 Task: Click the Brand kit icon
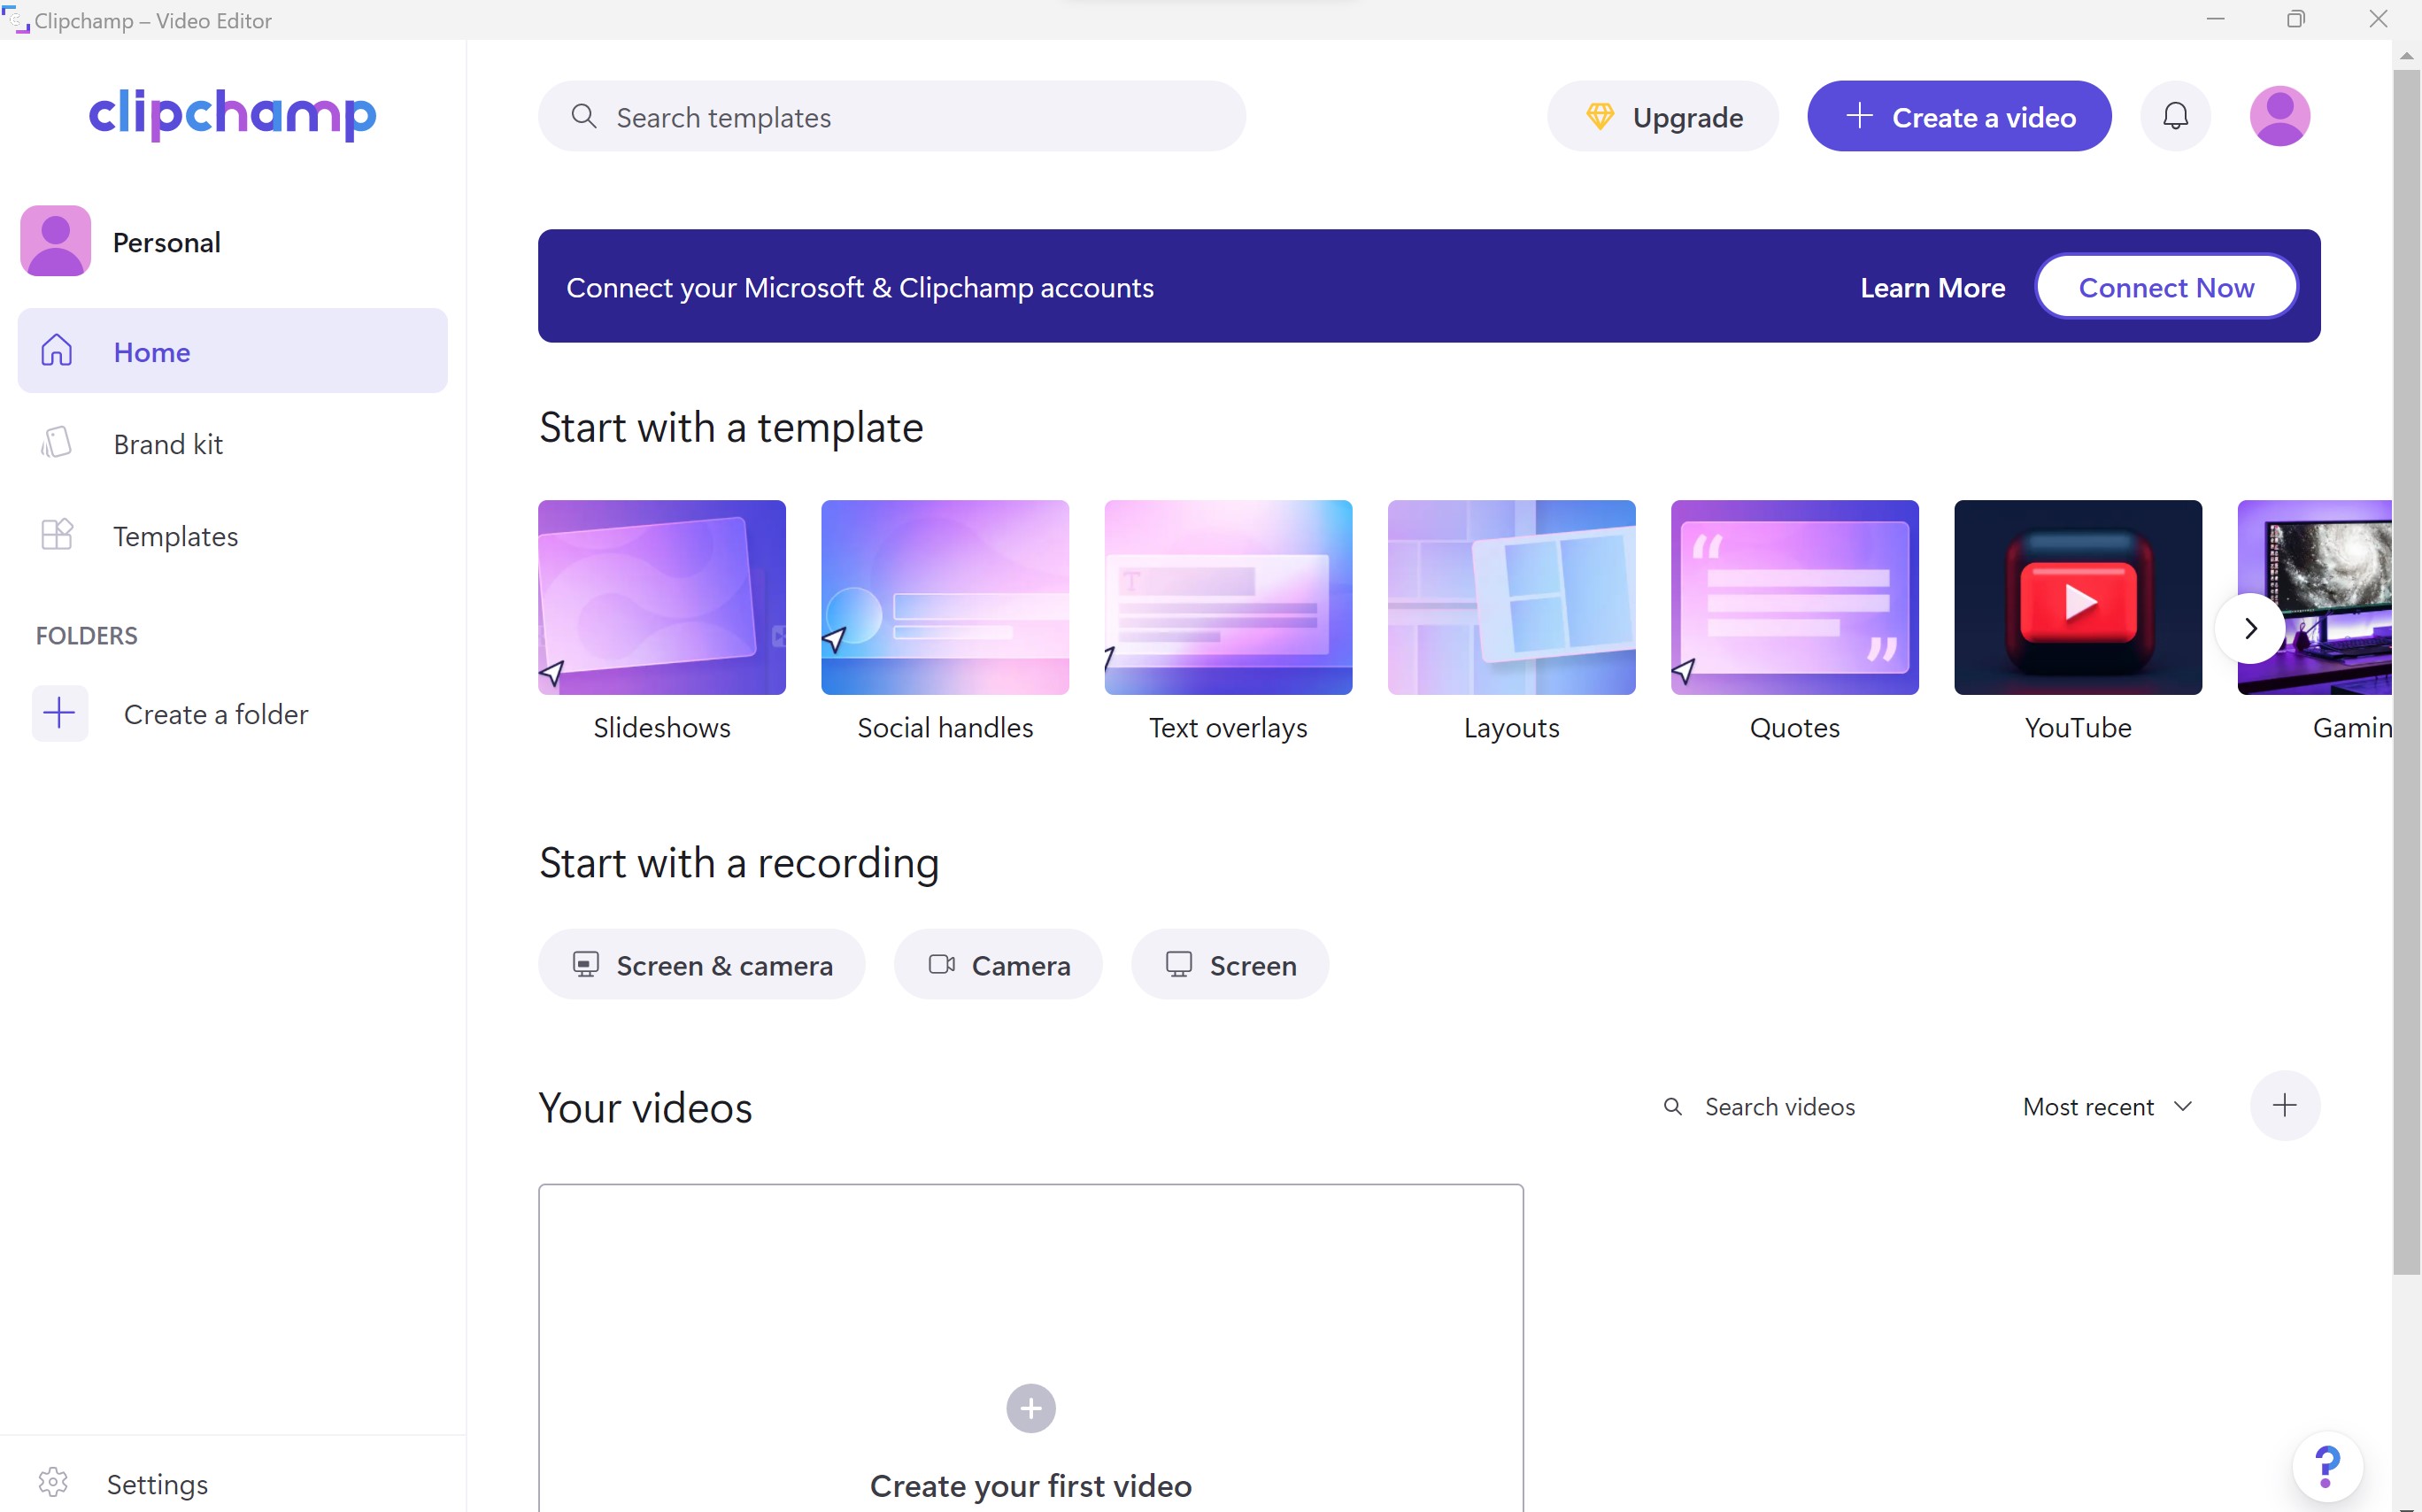point(56,442)
